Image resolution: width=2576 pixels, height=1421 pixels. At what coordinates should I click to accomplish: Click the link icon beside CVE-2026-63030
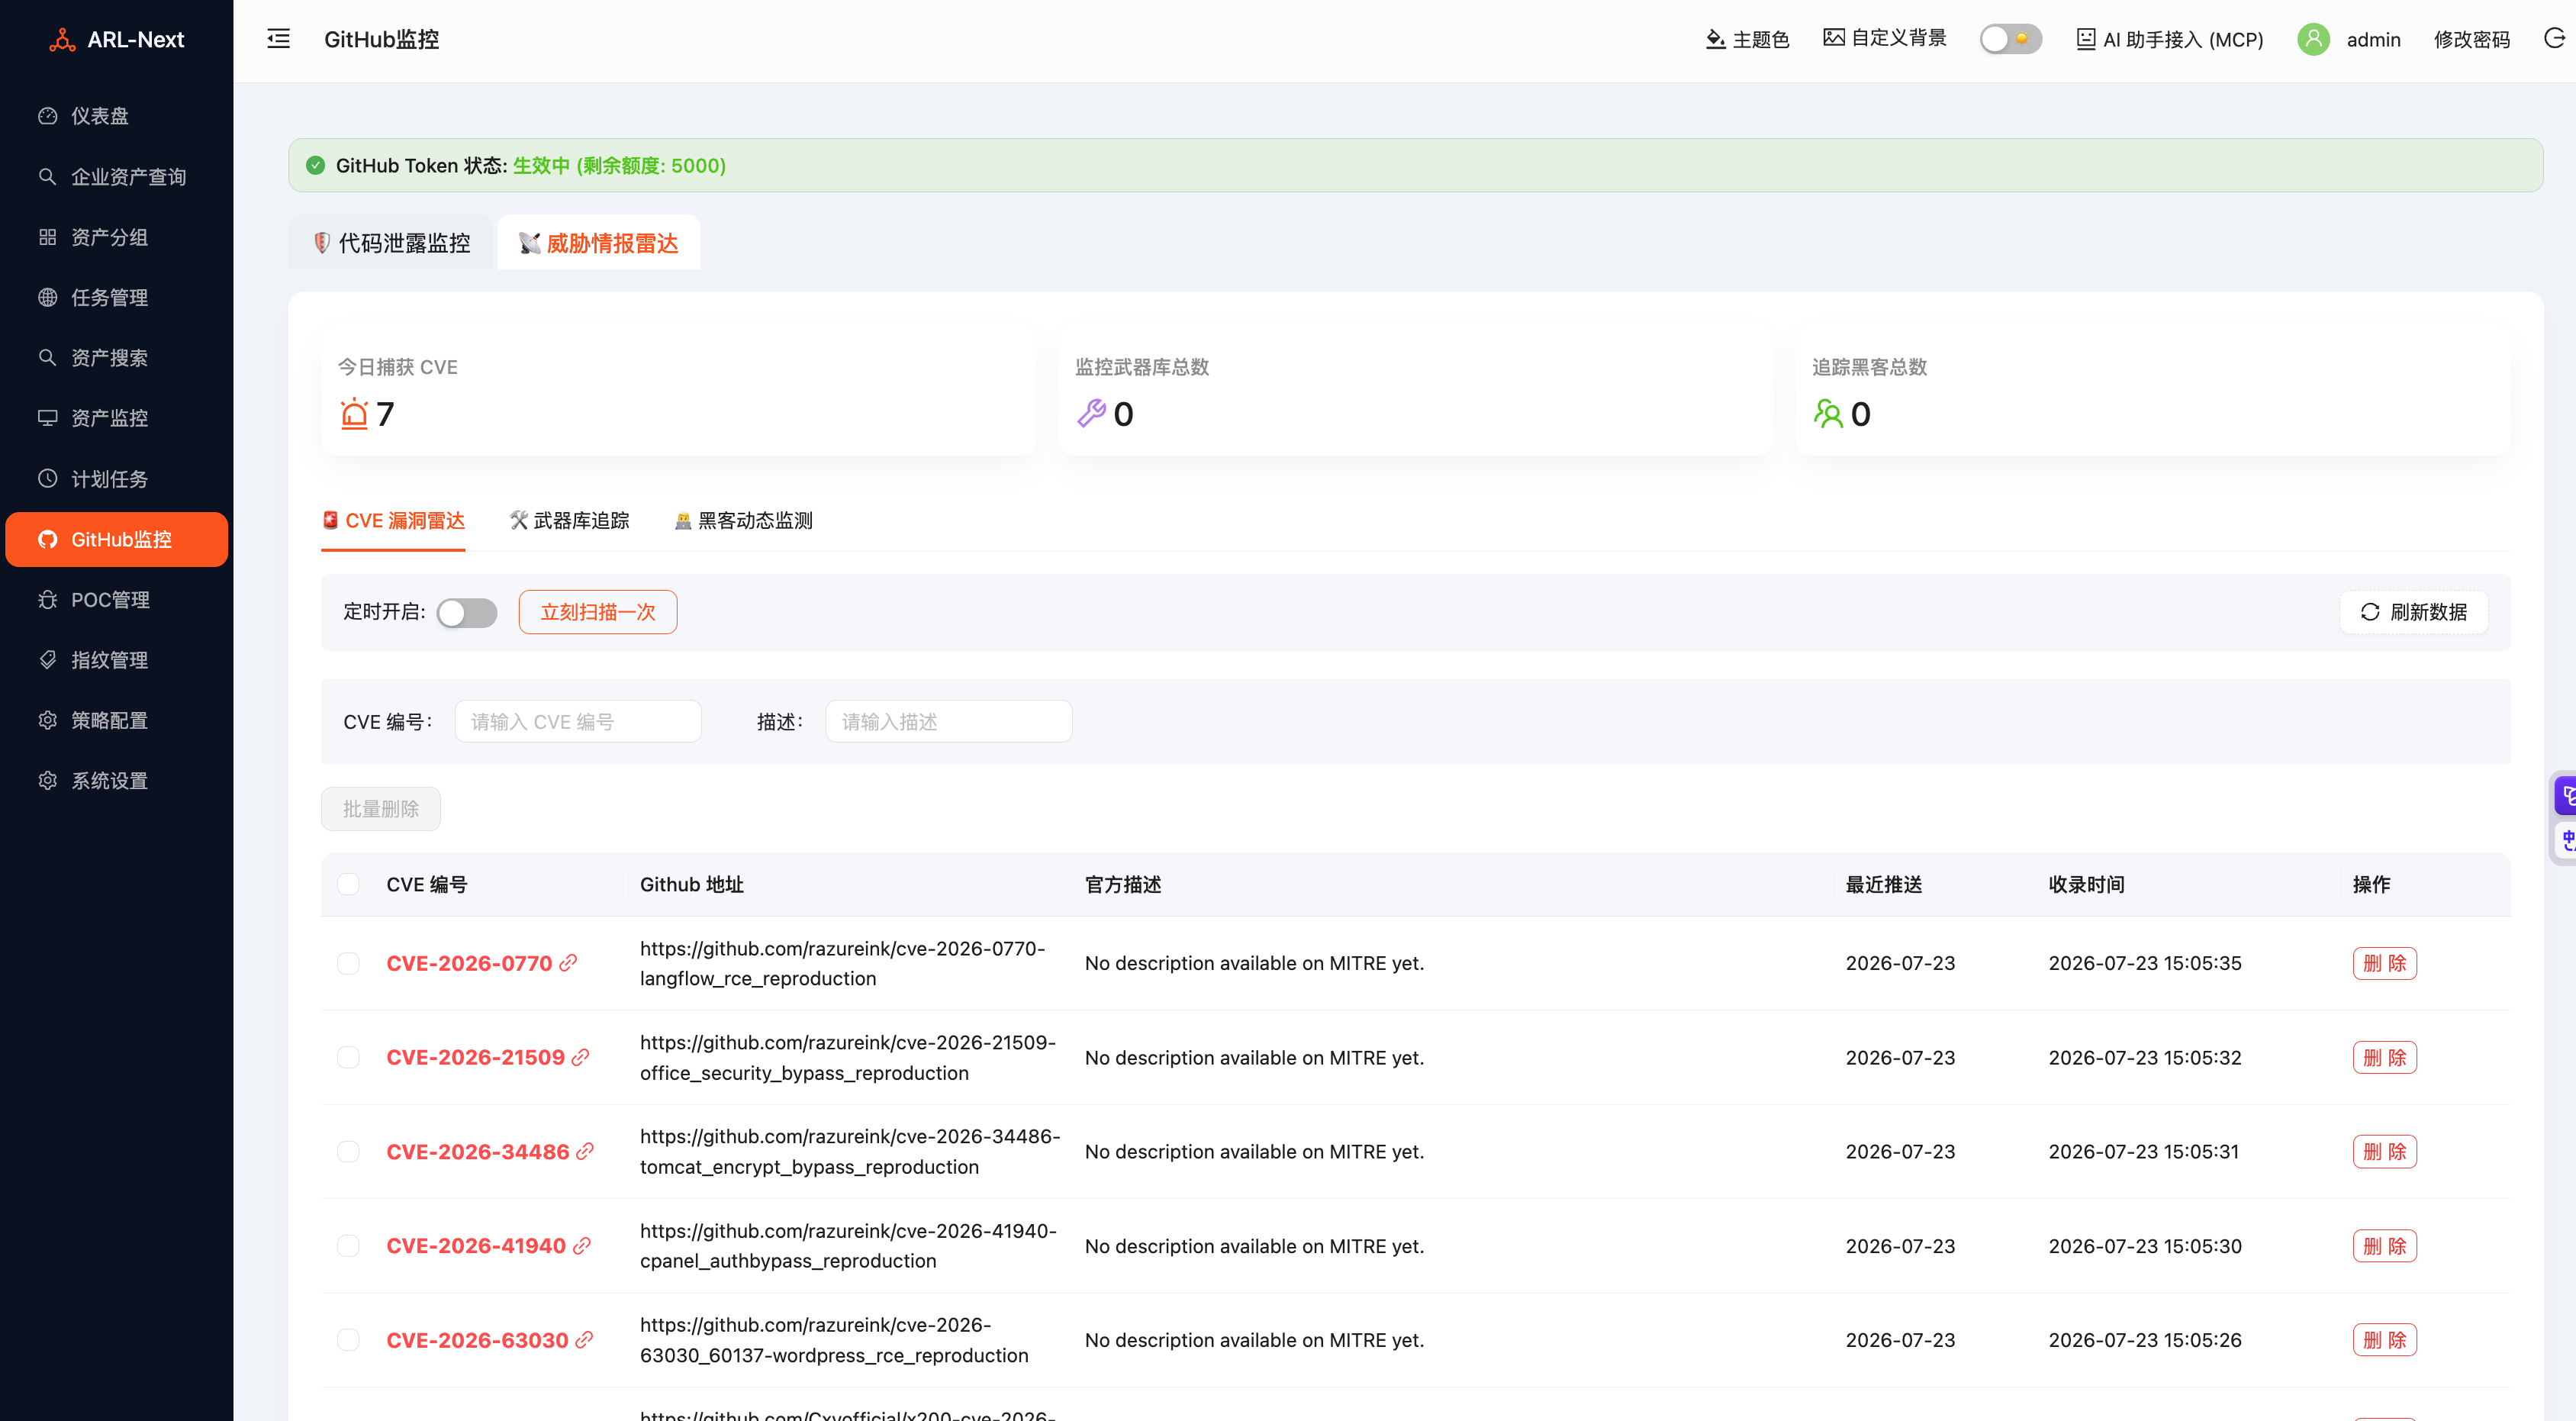click(584, 1340)
